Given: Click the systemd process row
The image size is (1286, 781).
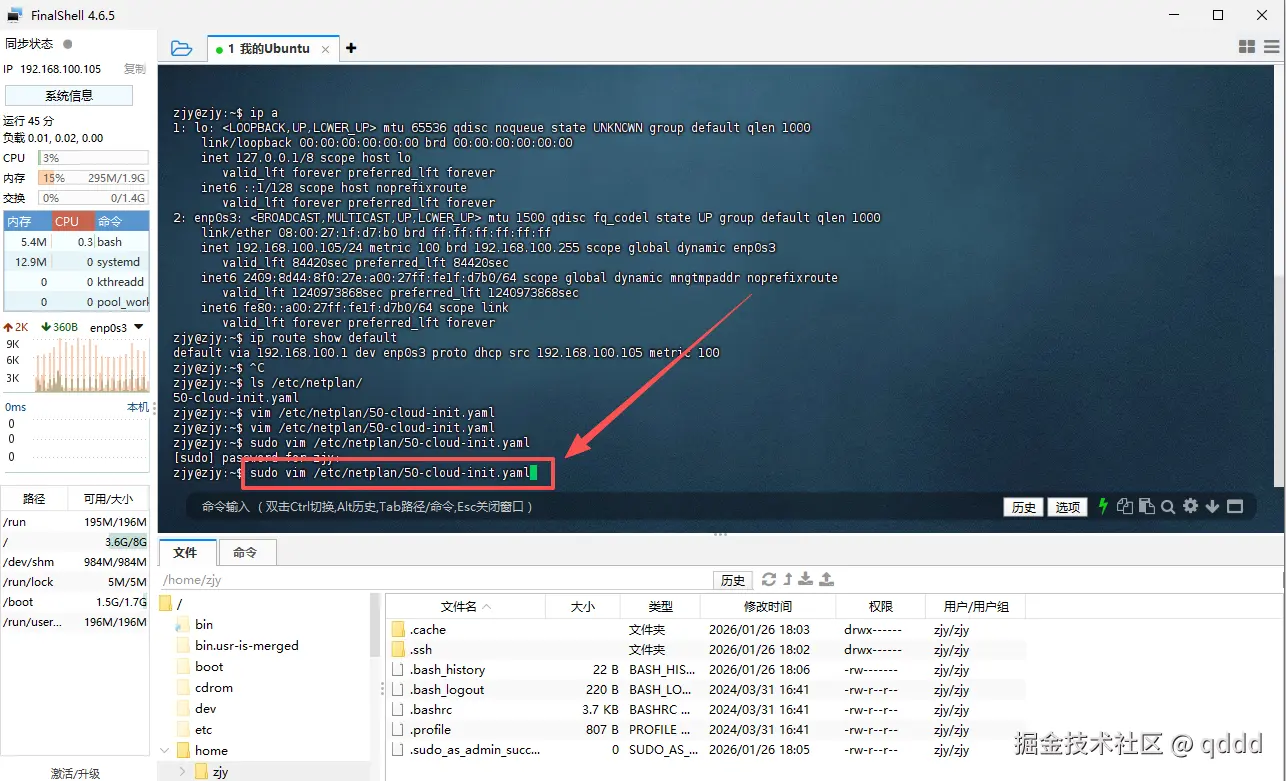Looking at the screenshot, I should (77, 262).
